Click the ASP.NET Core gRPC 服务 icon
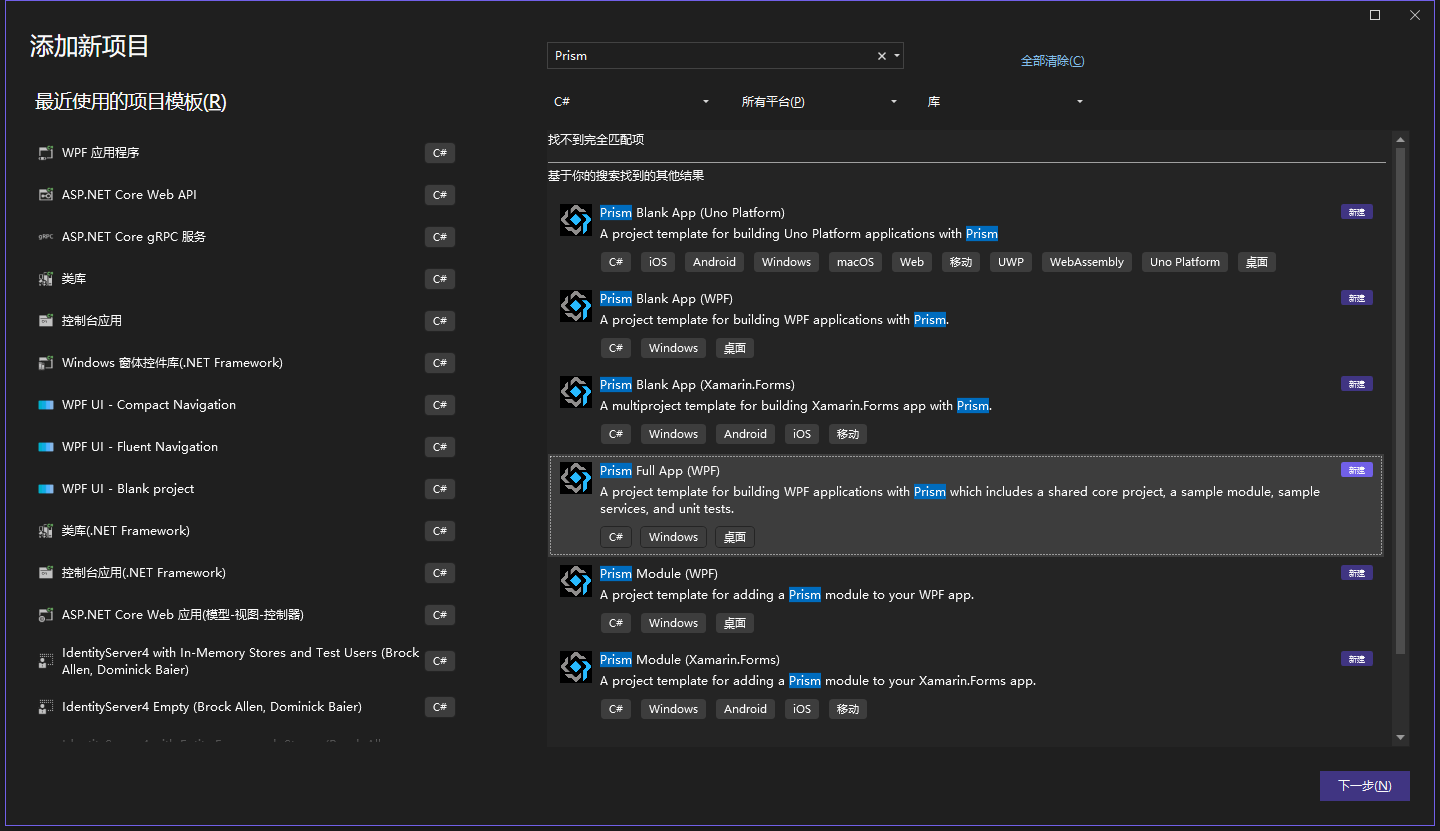 (45, 236)
